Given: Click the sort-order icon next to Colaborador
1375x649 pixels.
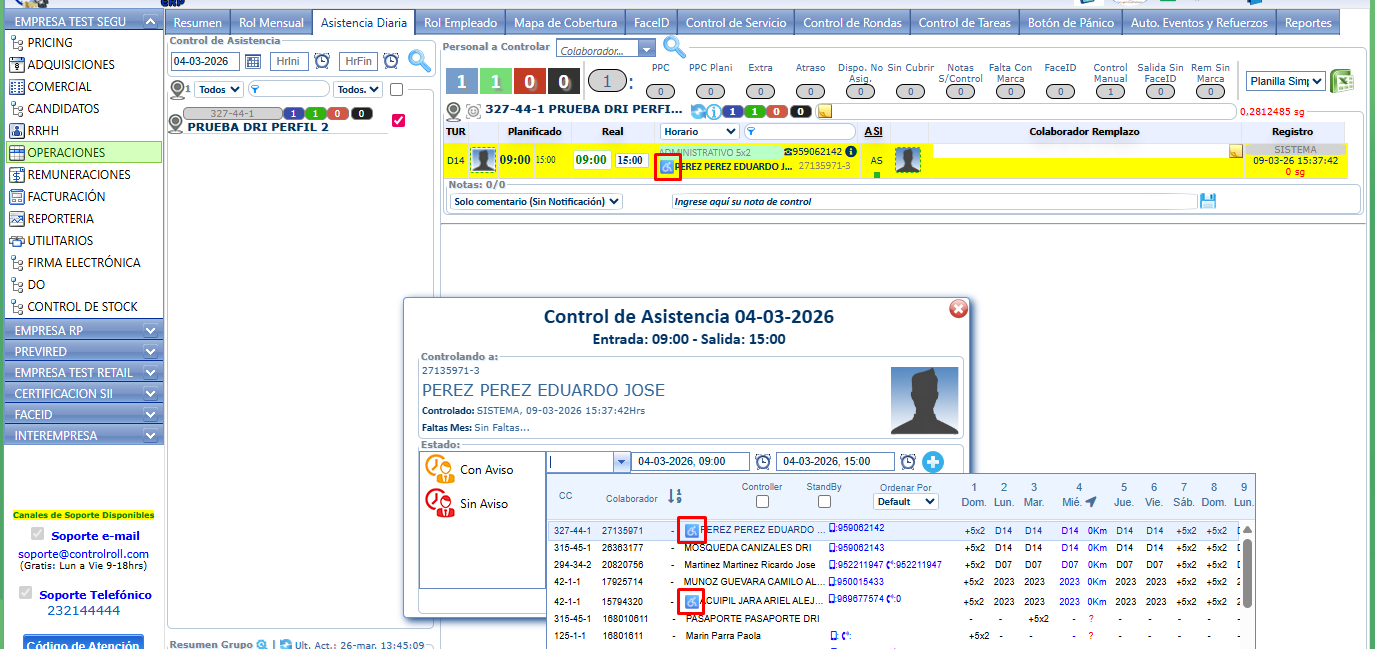Looking at the screenshot, I should [675, 496].
